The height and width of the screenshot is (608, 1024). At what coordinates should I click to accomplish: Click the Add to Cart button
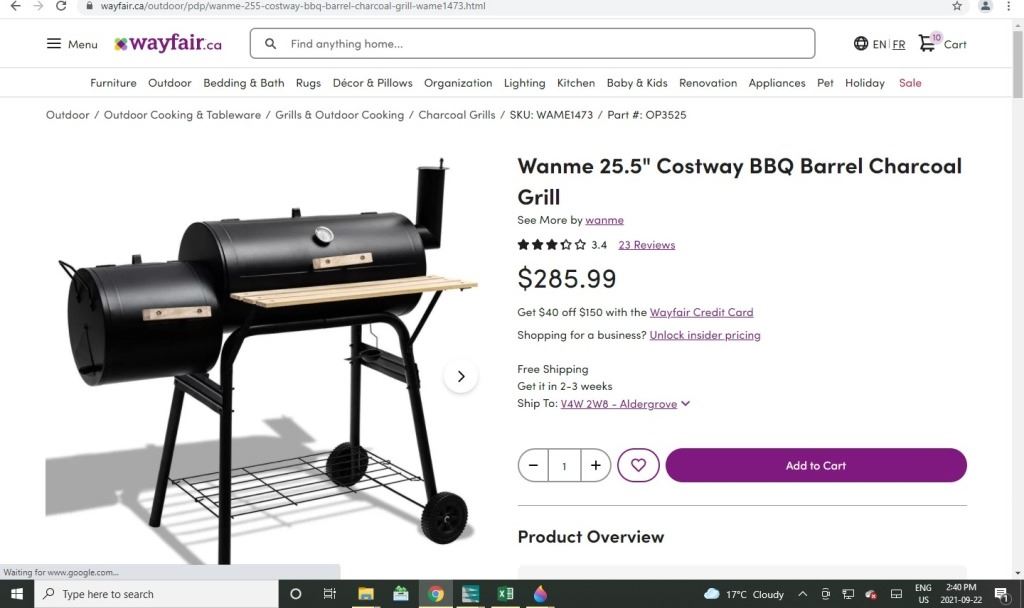click(816, 465)
